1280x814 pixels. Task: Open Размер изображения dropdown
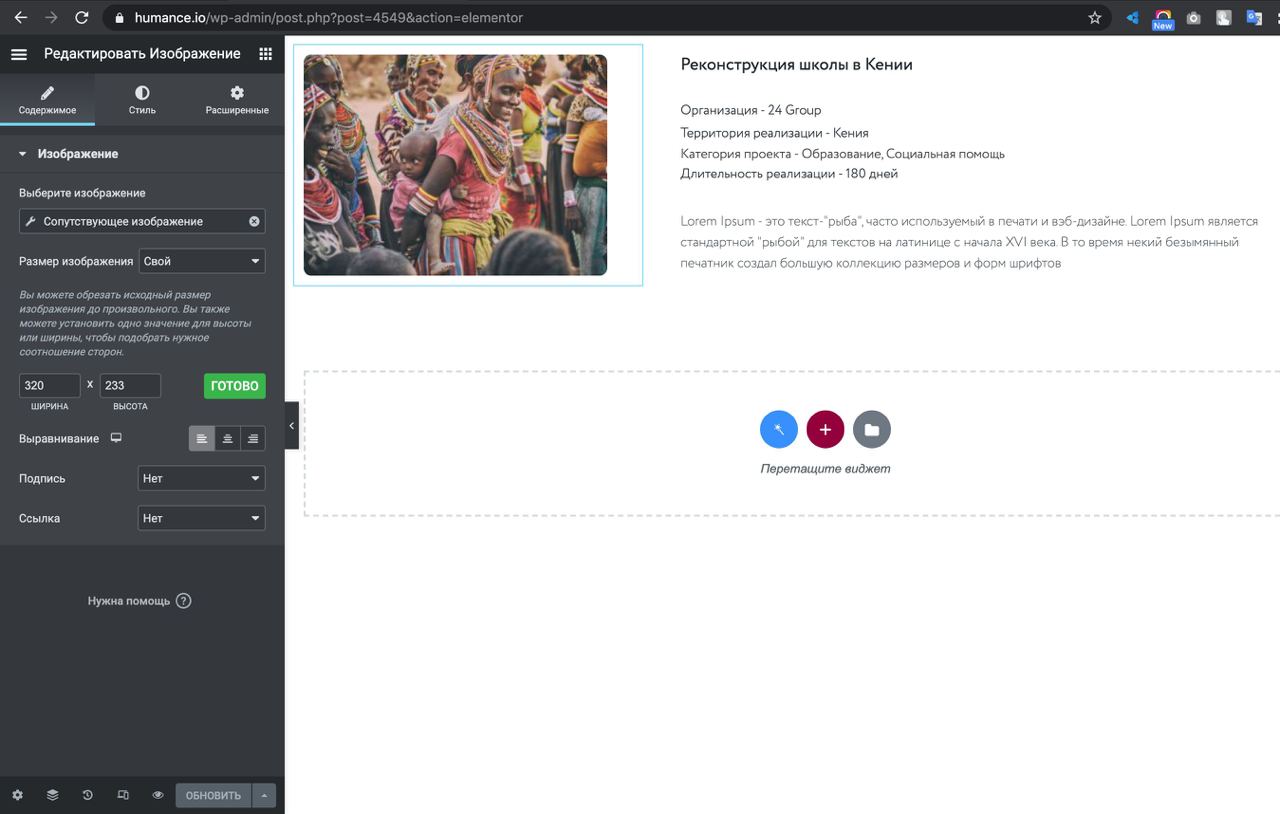[202, 261]
